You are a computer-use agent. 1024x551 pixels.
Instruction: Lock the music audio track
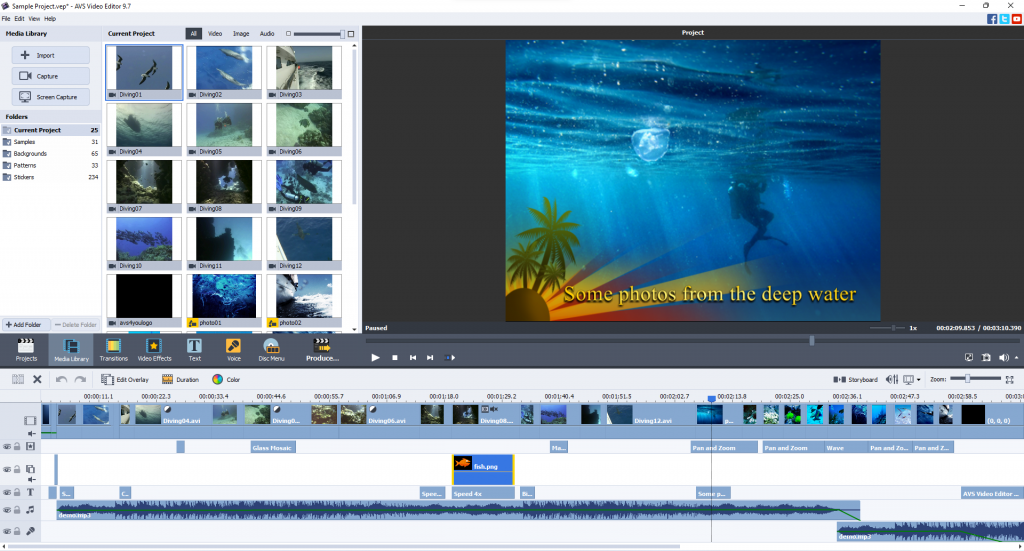[17, 511]
